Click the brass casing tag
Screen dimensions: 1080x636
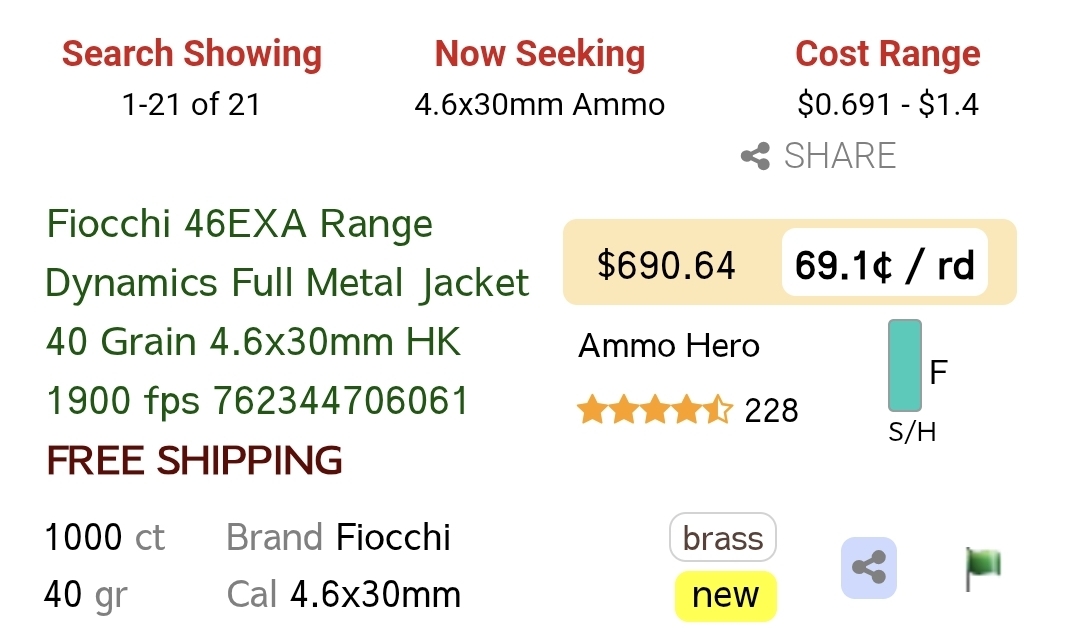click(722, 538)
